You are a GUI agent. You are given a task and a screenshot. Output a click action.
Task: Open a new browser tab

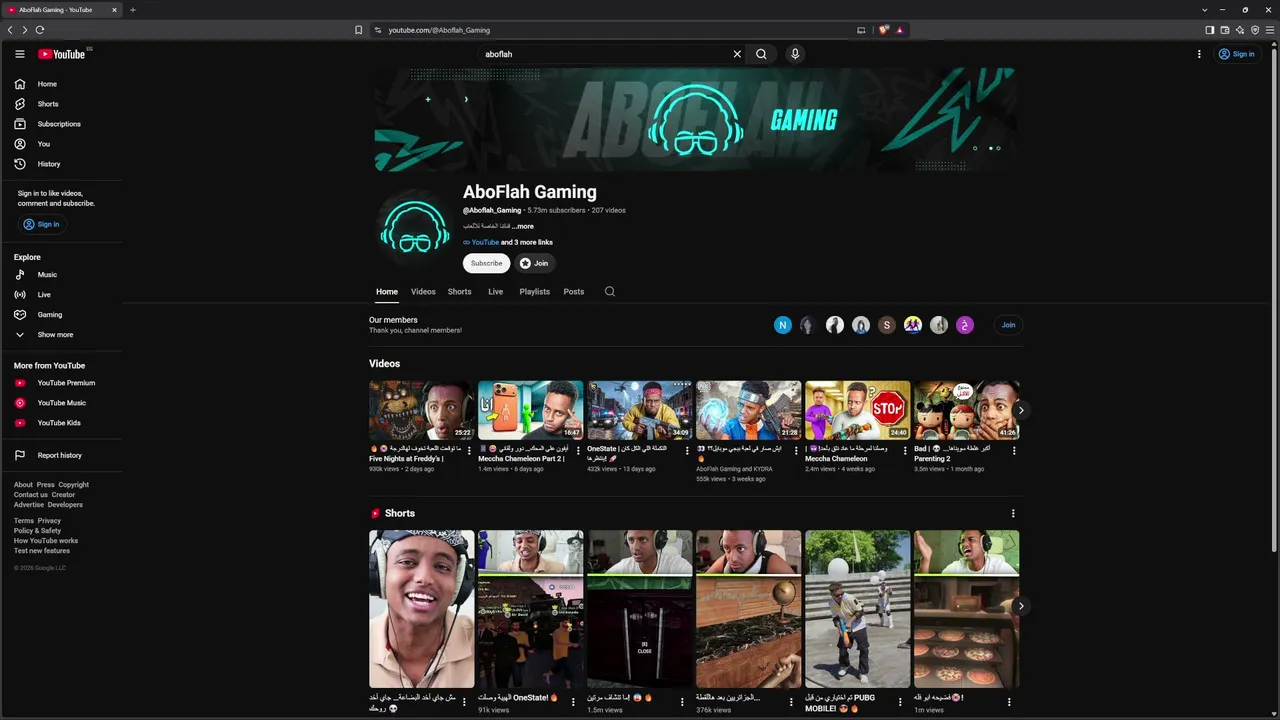[x=133, y=10]
